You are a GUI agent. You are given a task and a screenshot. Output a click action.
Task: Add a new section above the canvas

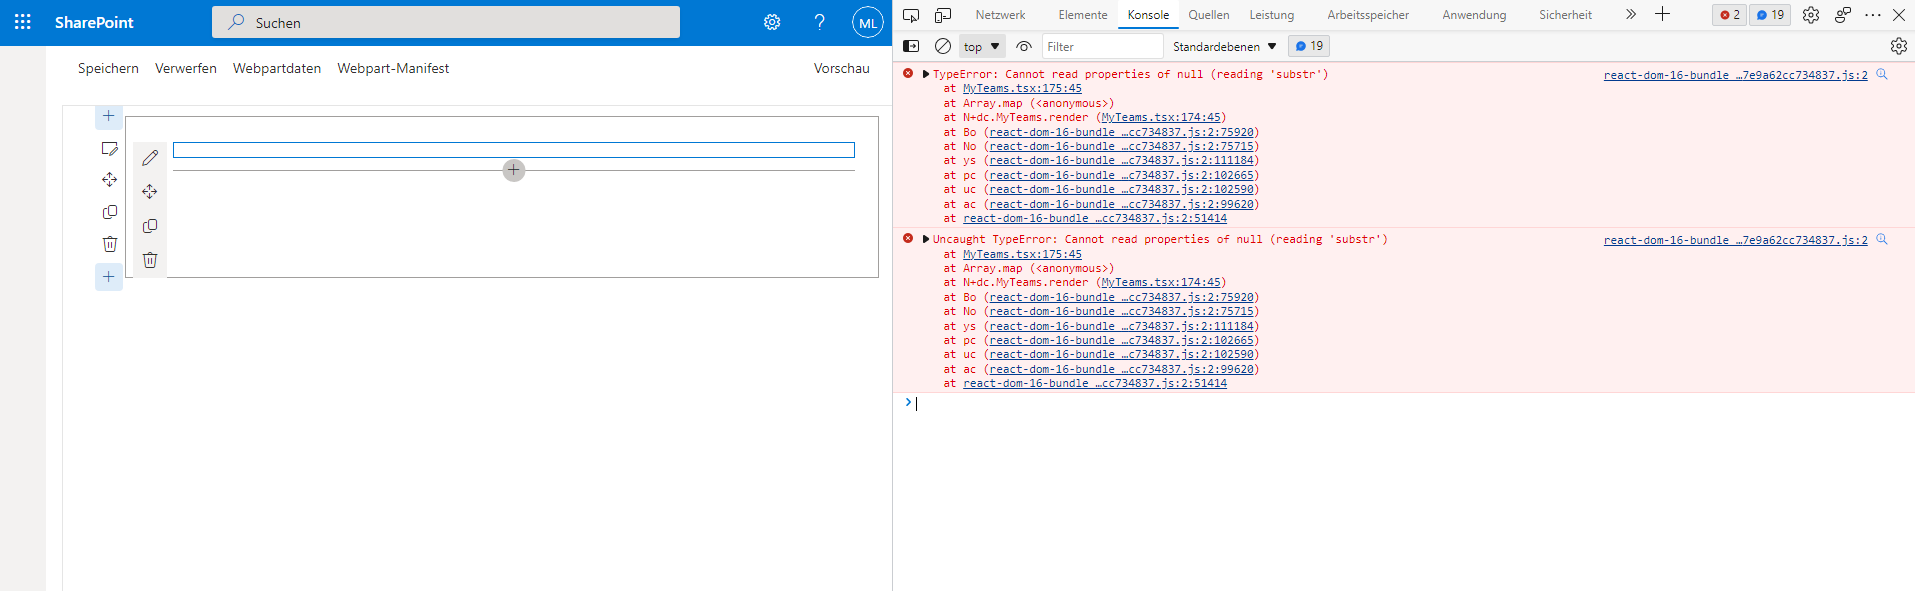tap(109, 116)
